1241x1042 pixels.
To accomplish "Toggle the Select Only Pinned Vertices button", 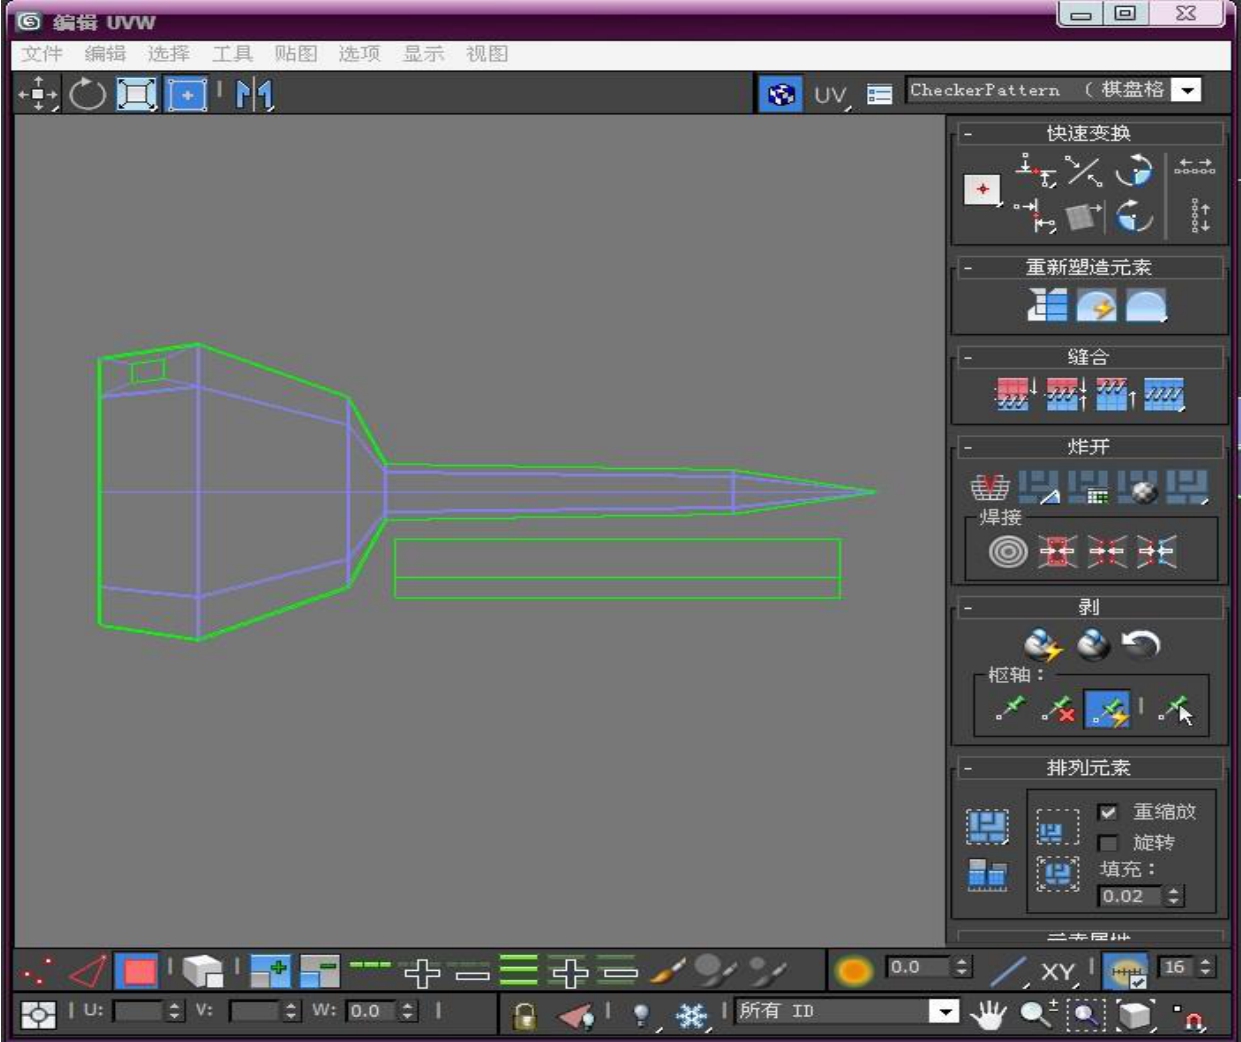I will 1176,709.
